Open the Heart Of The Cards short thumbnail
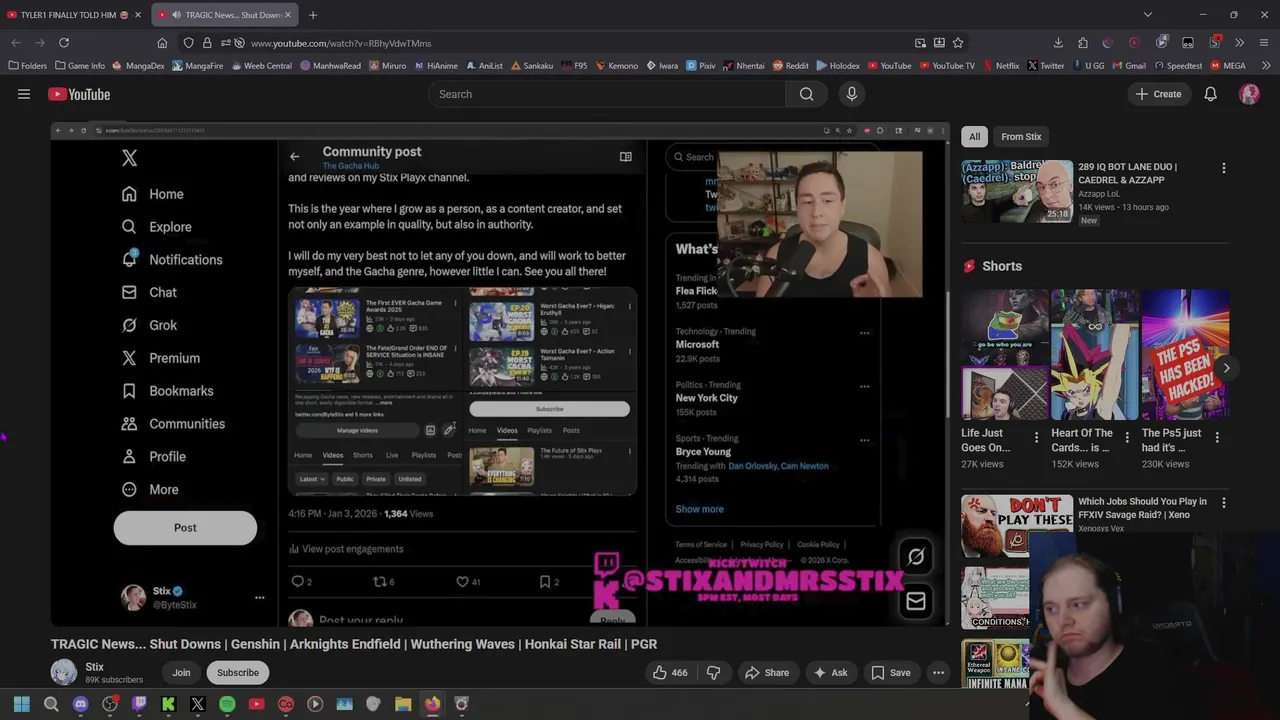 pyautogui.click(x=1095, y=355)
